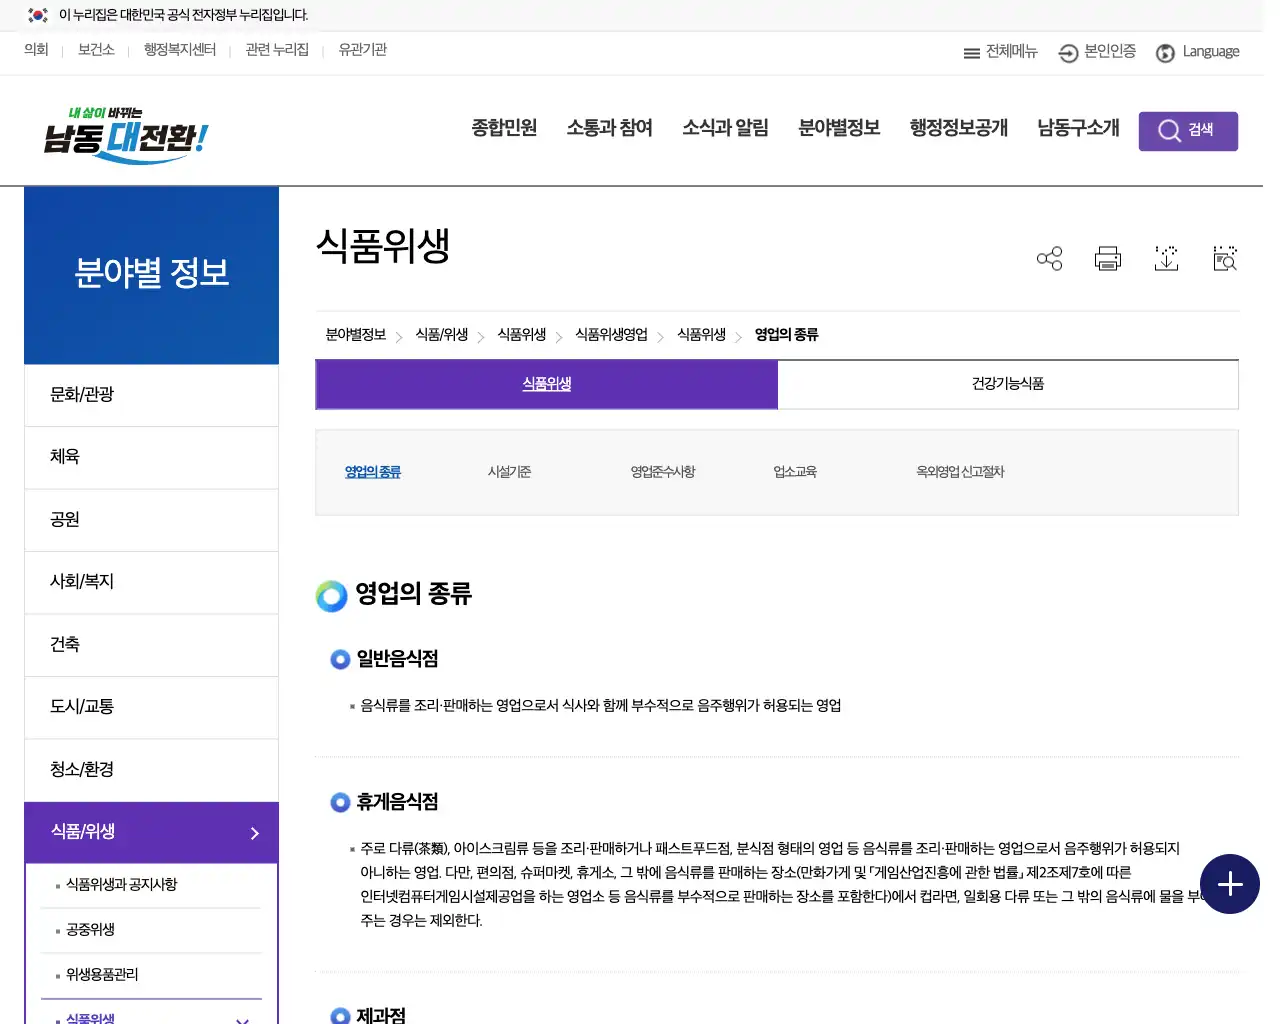The height and width of the screenshot is (1024, 1280).
Task: Open the 남동구소개 menu
Action: pos(1078,128)
